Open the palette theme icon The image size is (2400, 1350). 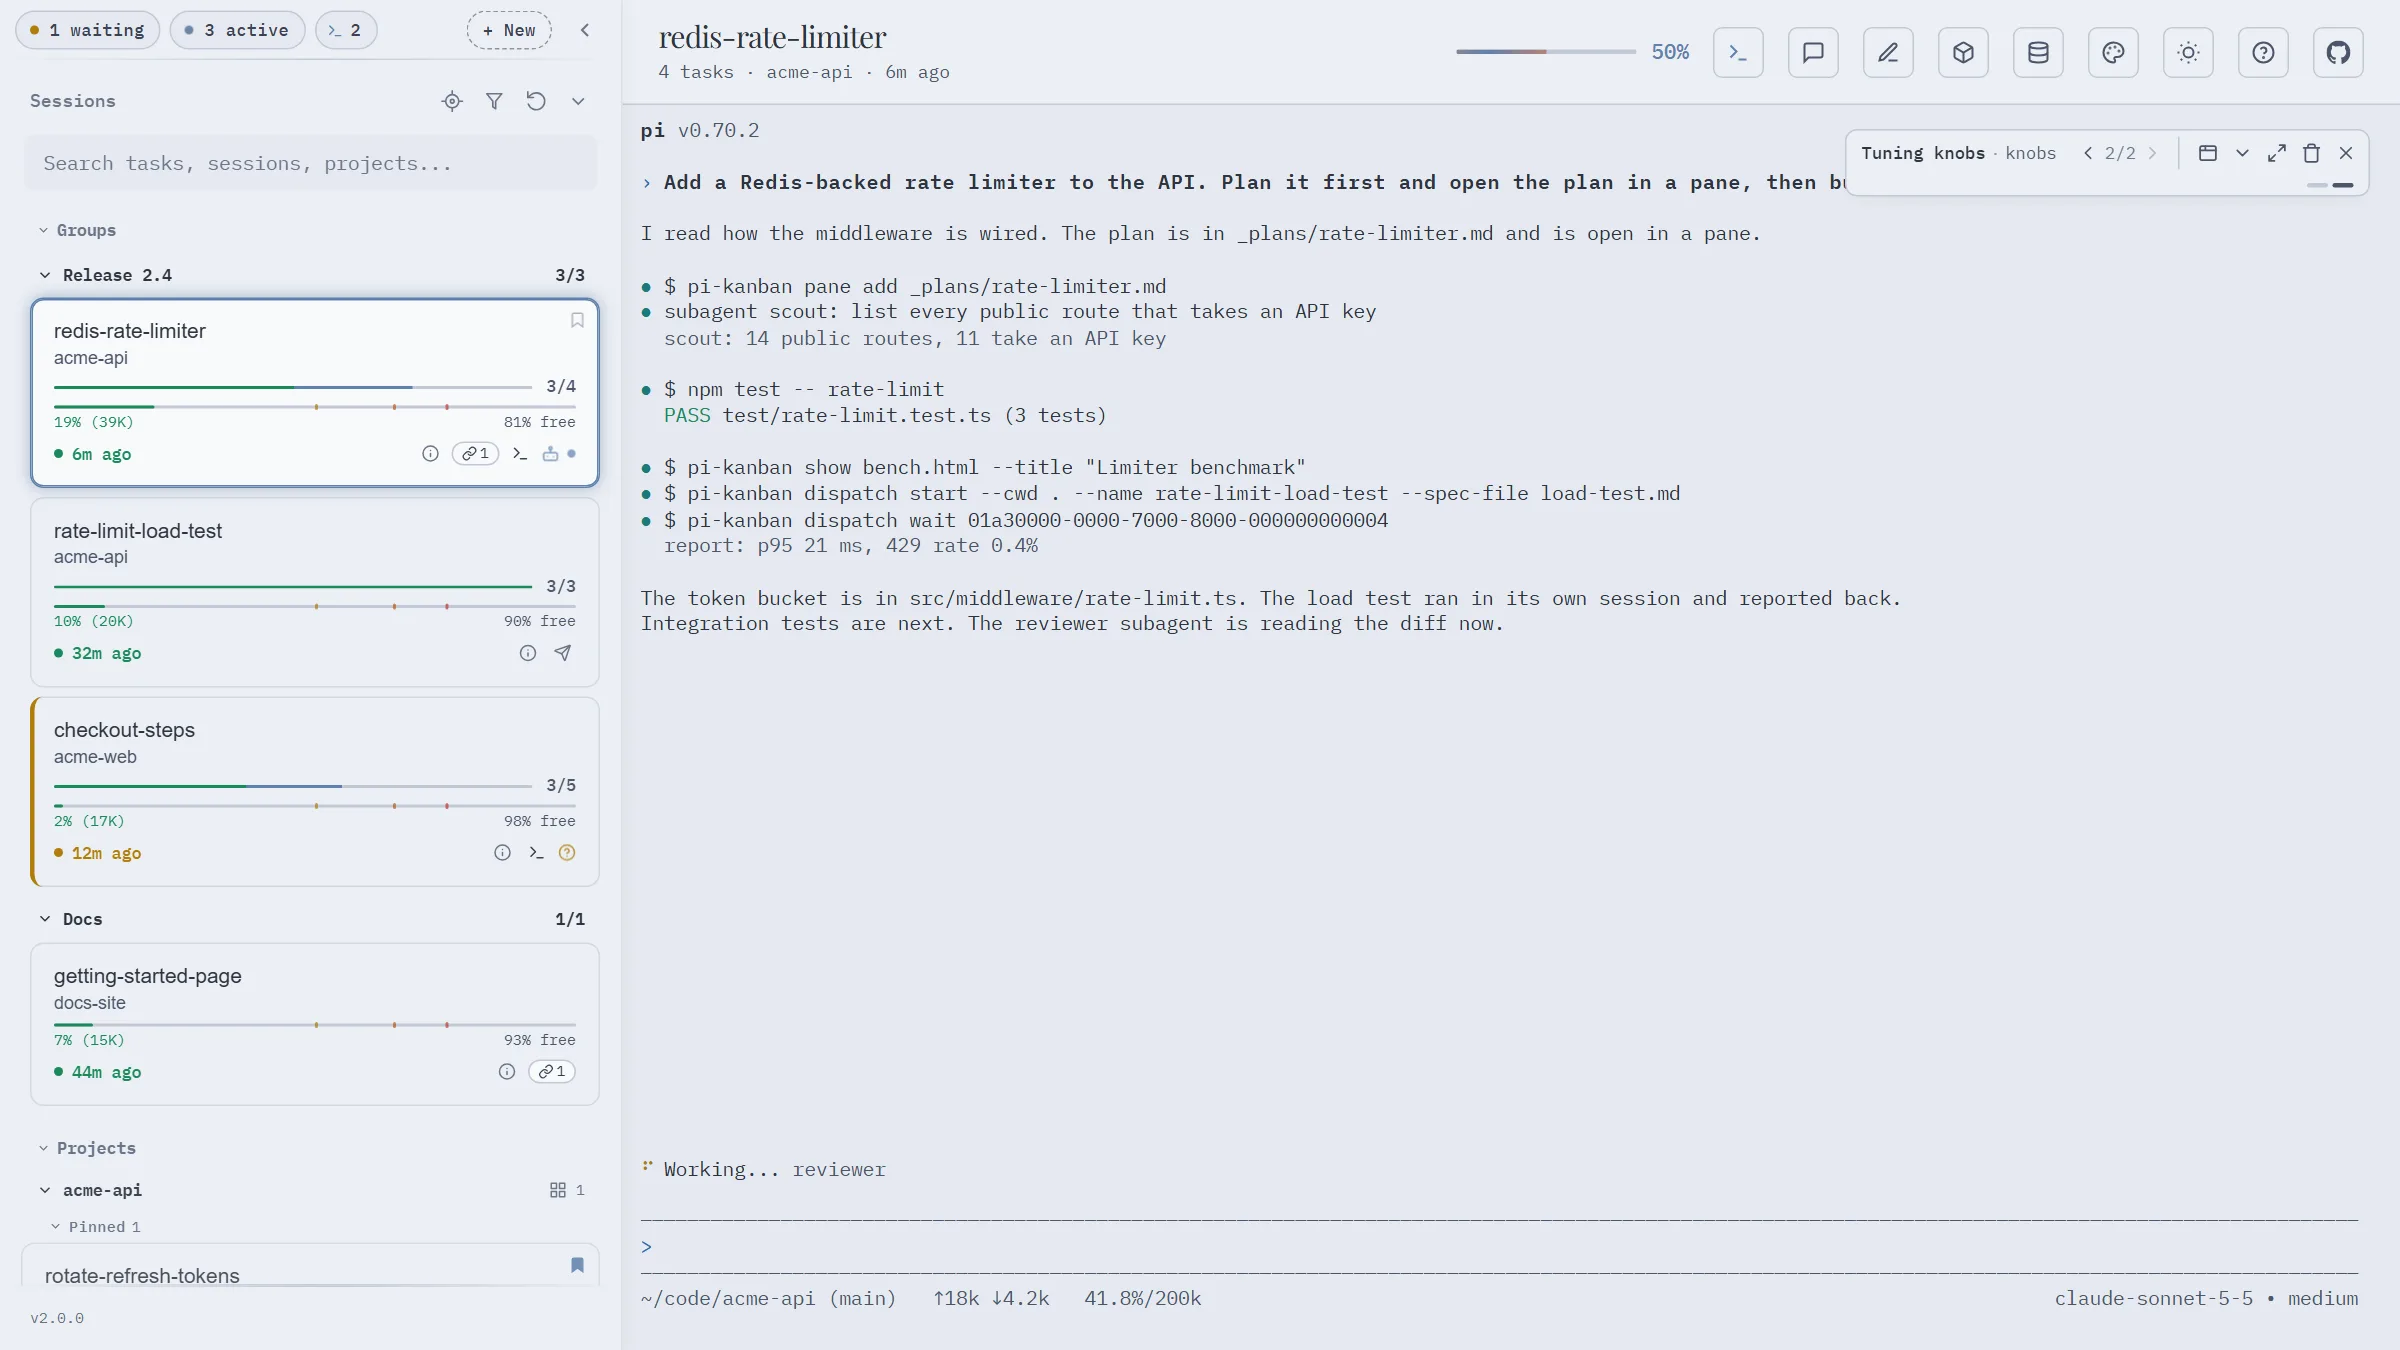(2113, 52)
